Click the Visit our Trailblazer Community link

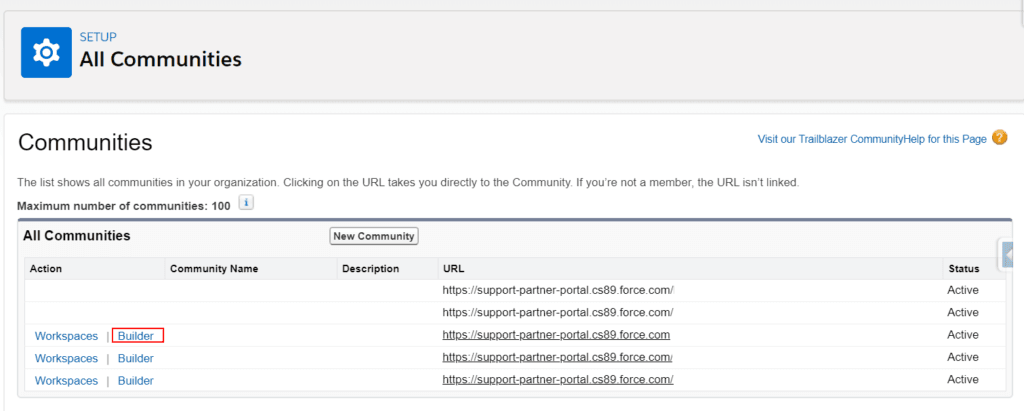(817, 139)
